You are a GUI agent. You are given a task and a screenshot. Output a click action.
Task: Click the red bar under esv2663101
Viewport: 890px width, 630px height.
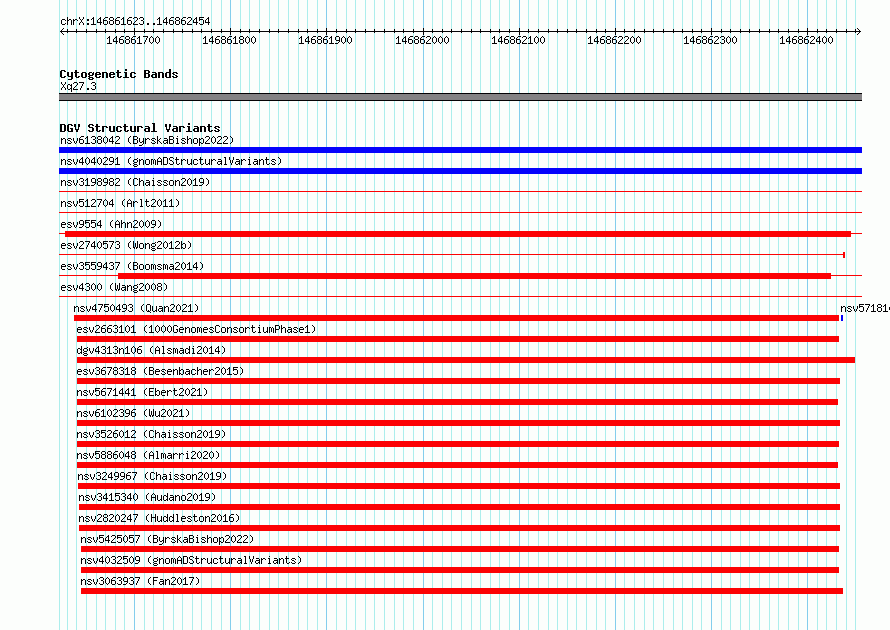click(457, 339)
